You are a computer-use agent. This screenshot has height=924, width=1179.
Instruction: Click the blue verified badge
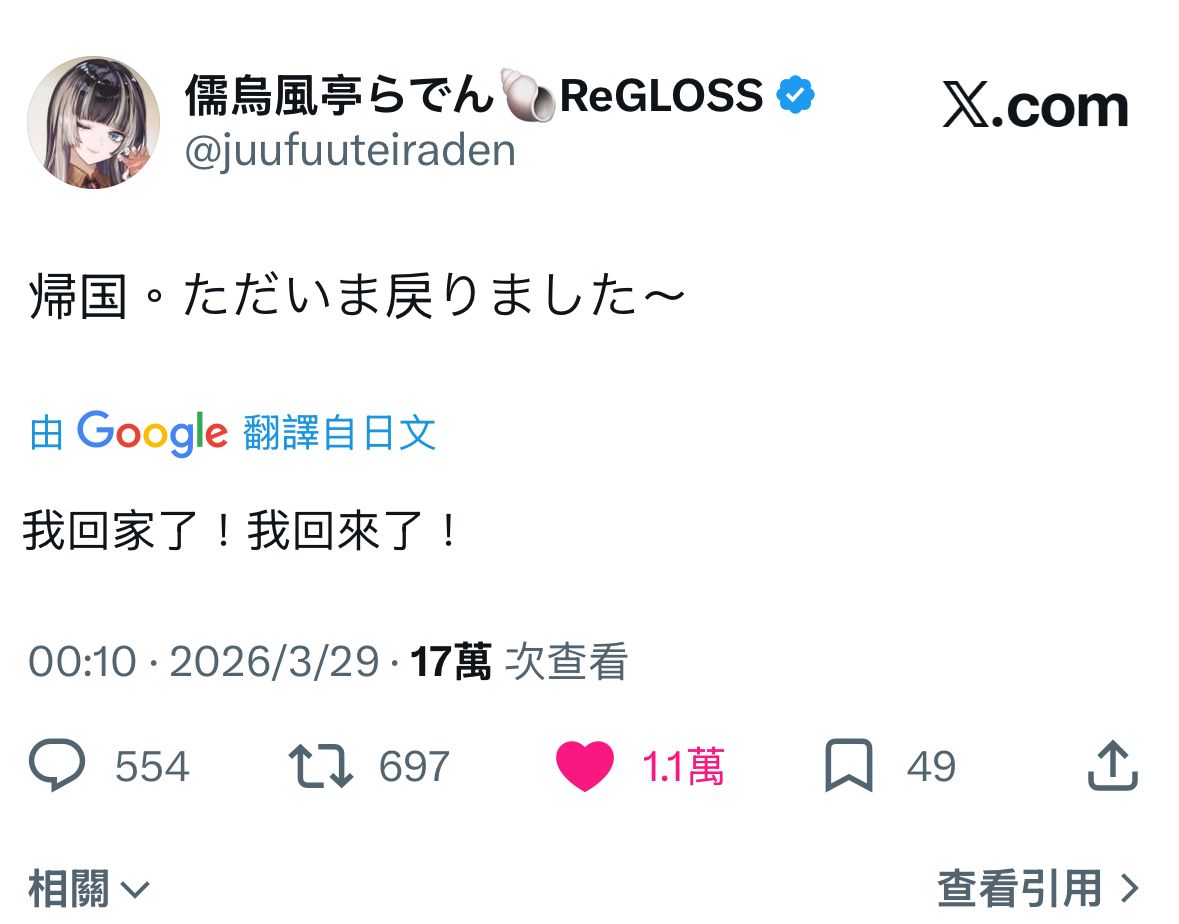coord(796,96)
